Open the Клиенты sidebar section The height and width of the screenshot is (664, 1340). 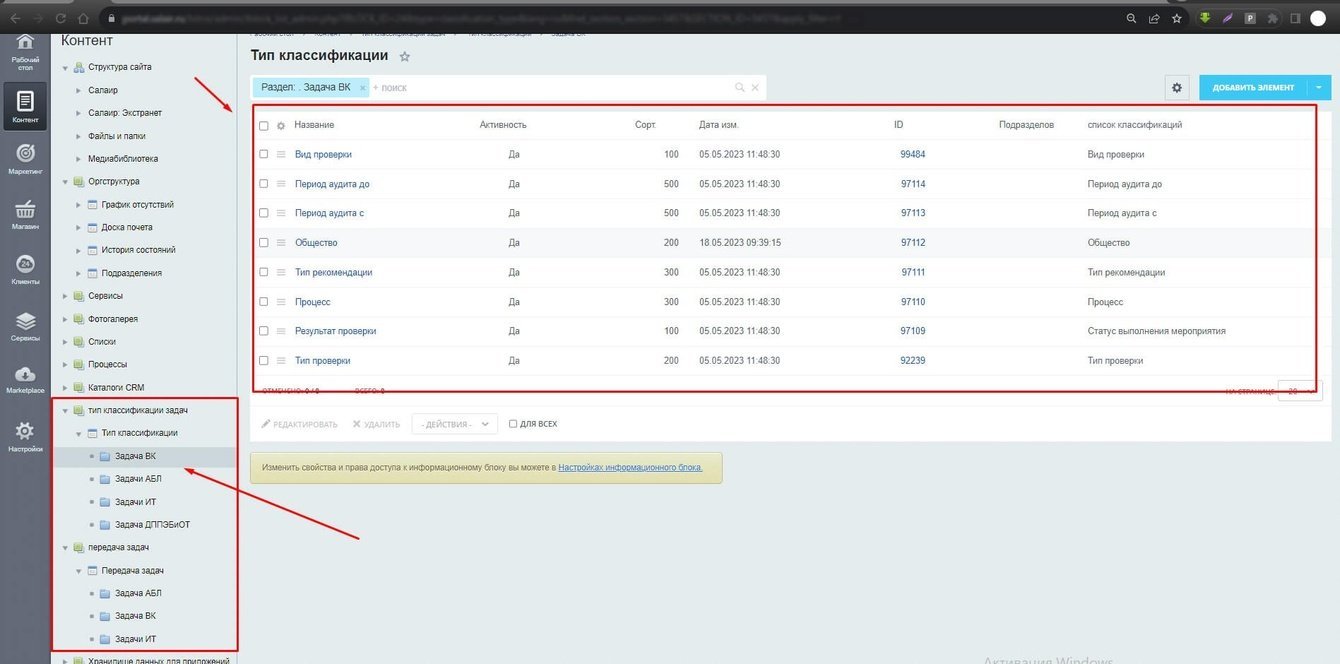tap(25, 269)
